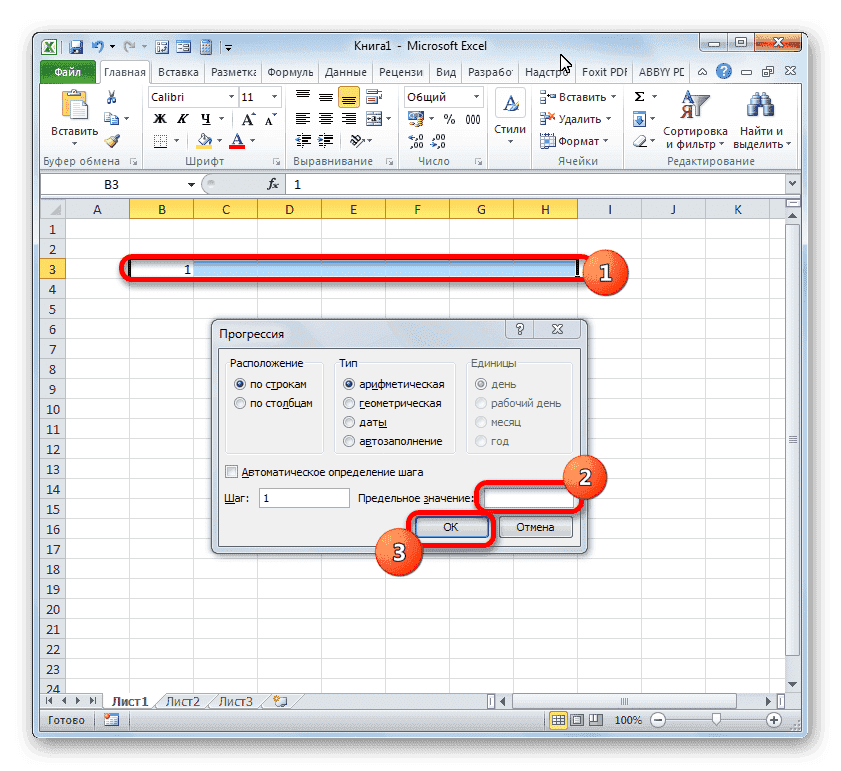The image size is (841, 771).
Task: Click center alignment icon in Выравнивание group
Action: pyautogui.click(x=324, y=118)
